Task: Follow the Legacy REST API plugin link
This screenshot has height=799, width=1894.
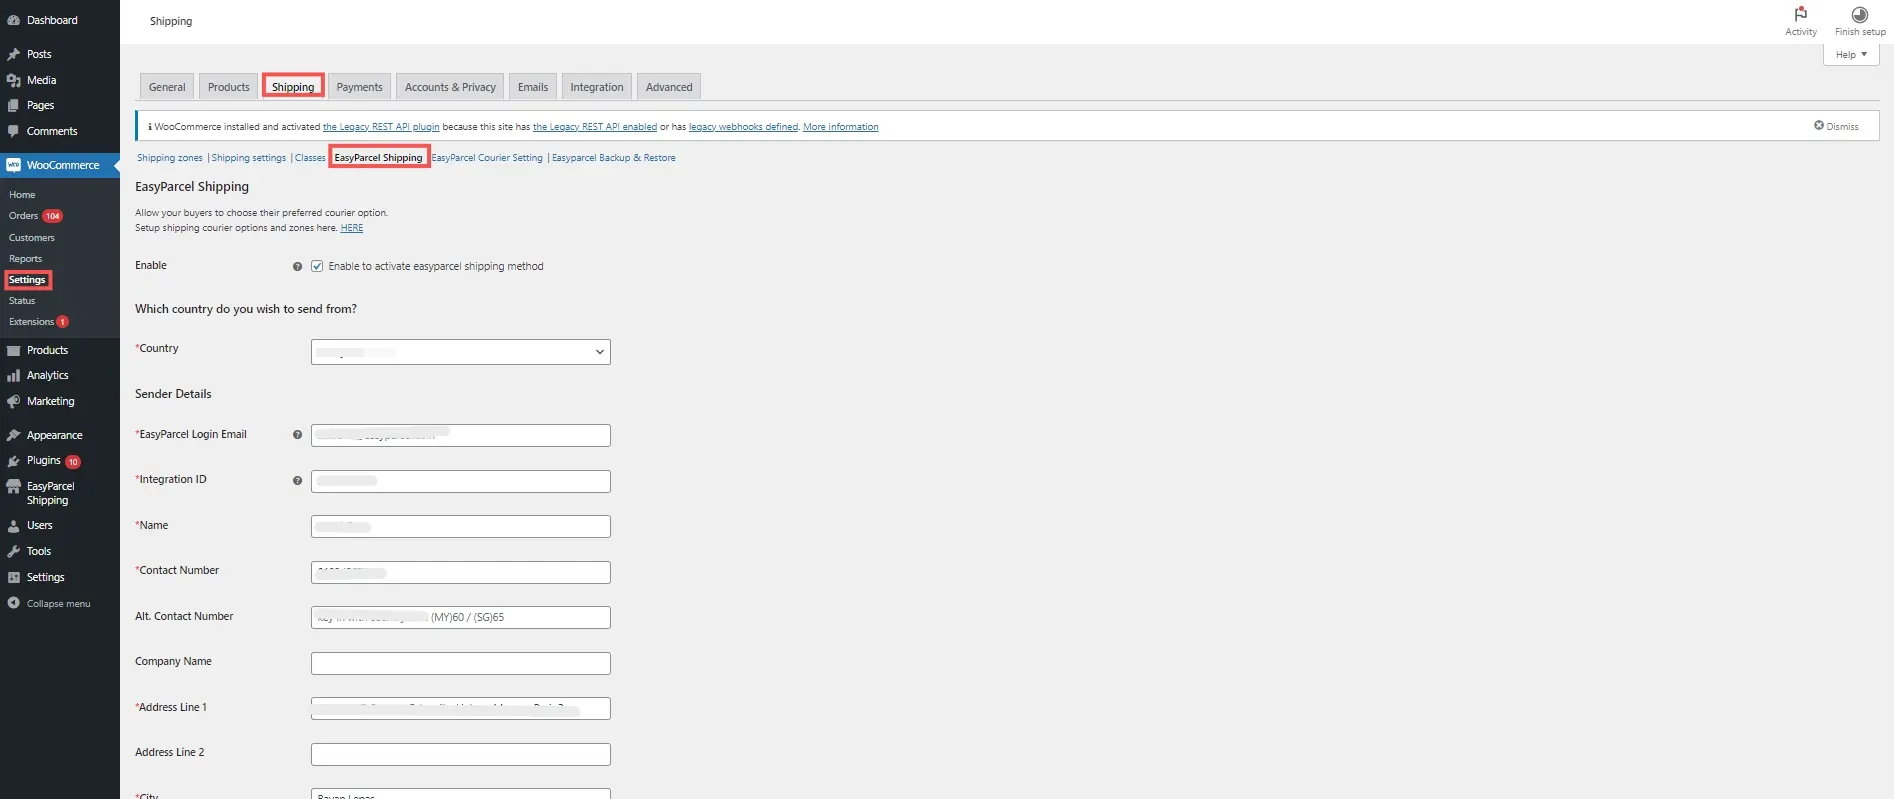Action: (x=381, y=127)
